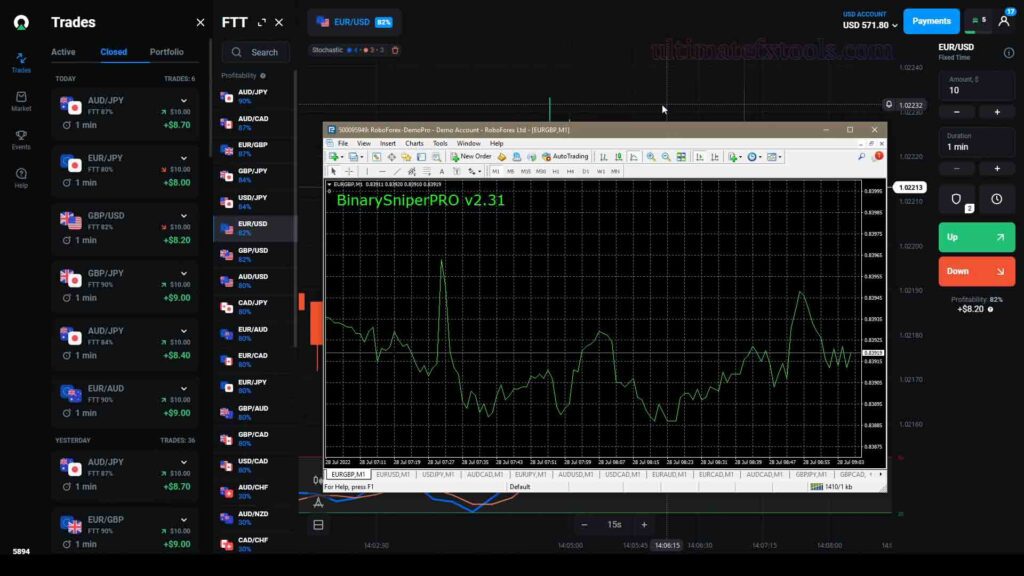
Task: Select the MetaTrader text label tool (A)
Action: click(441, 171)
